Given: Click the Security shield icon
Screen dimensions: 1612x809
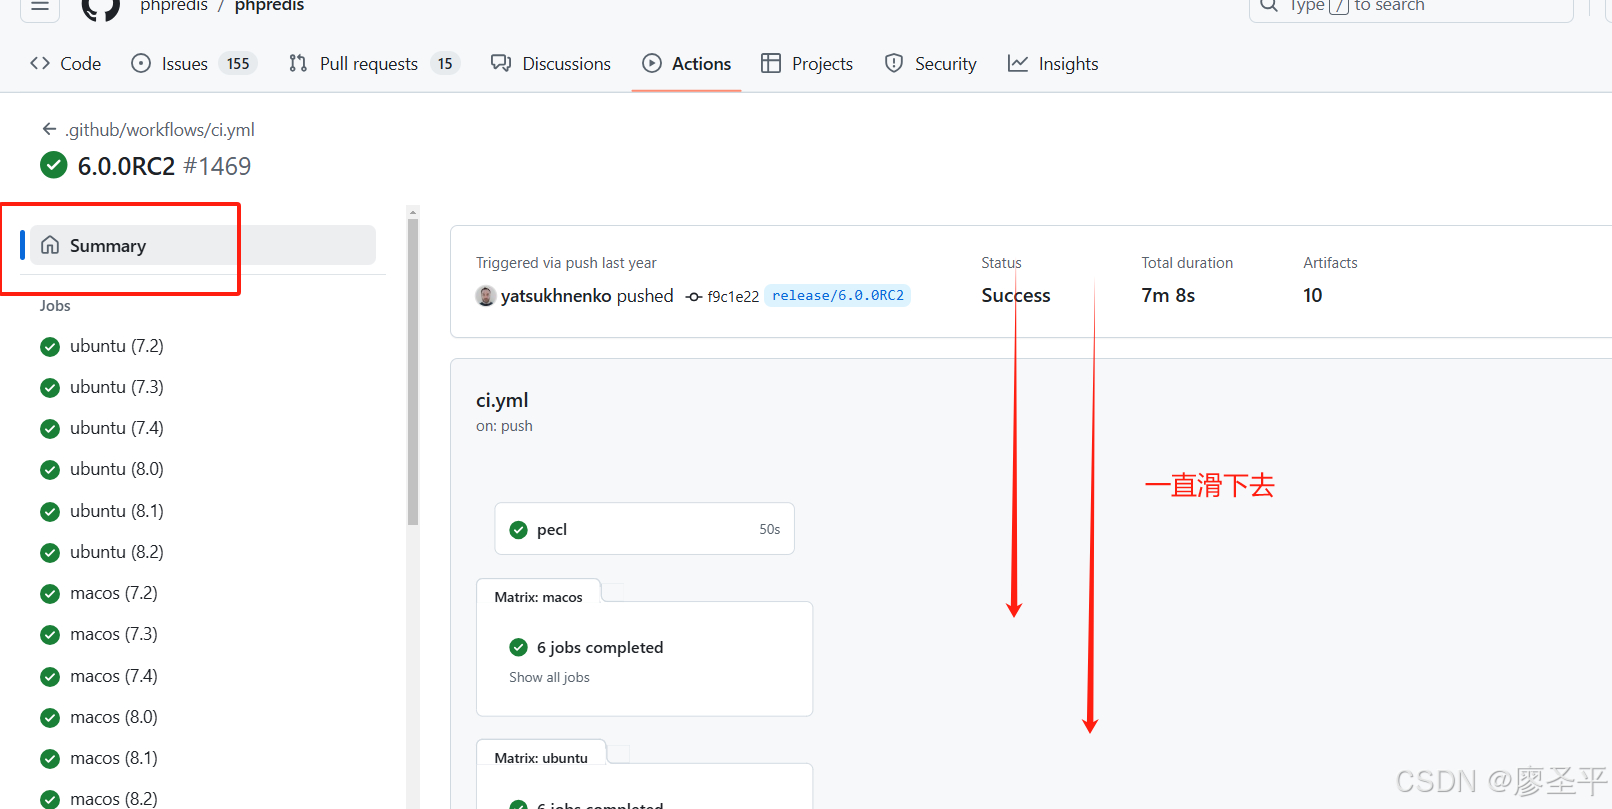Looking at the screenshot, I should [x=894, y=63].
